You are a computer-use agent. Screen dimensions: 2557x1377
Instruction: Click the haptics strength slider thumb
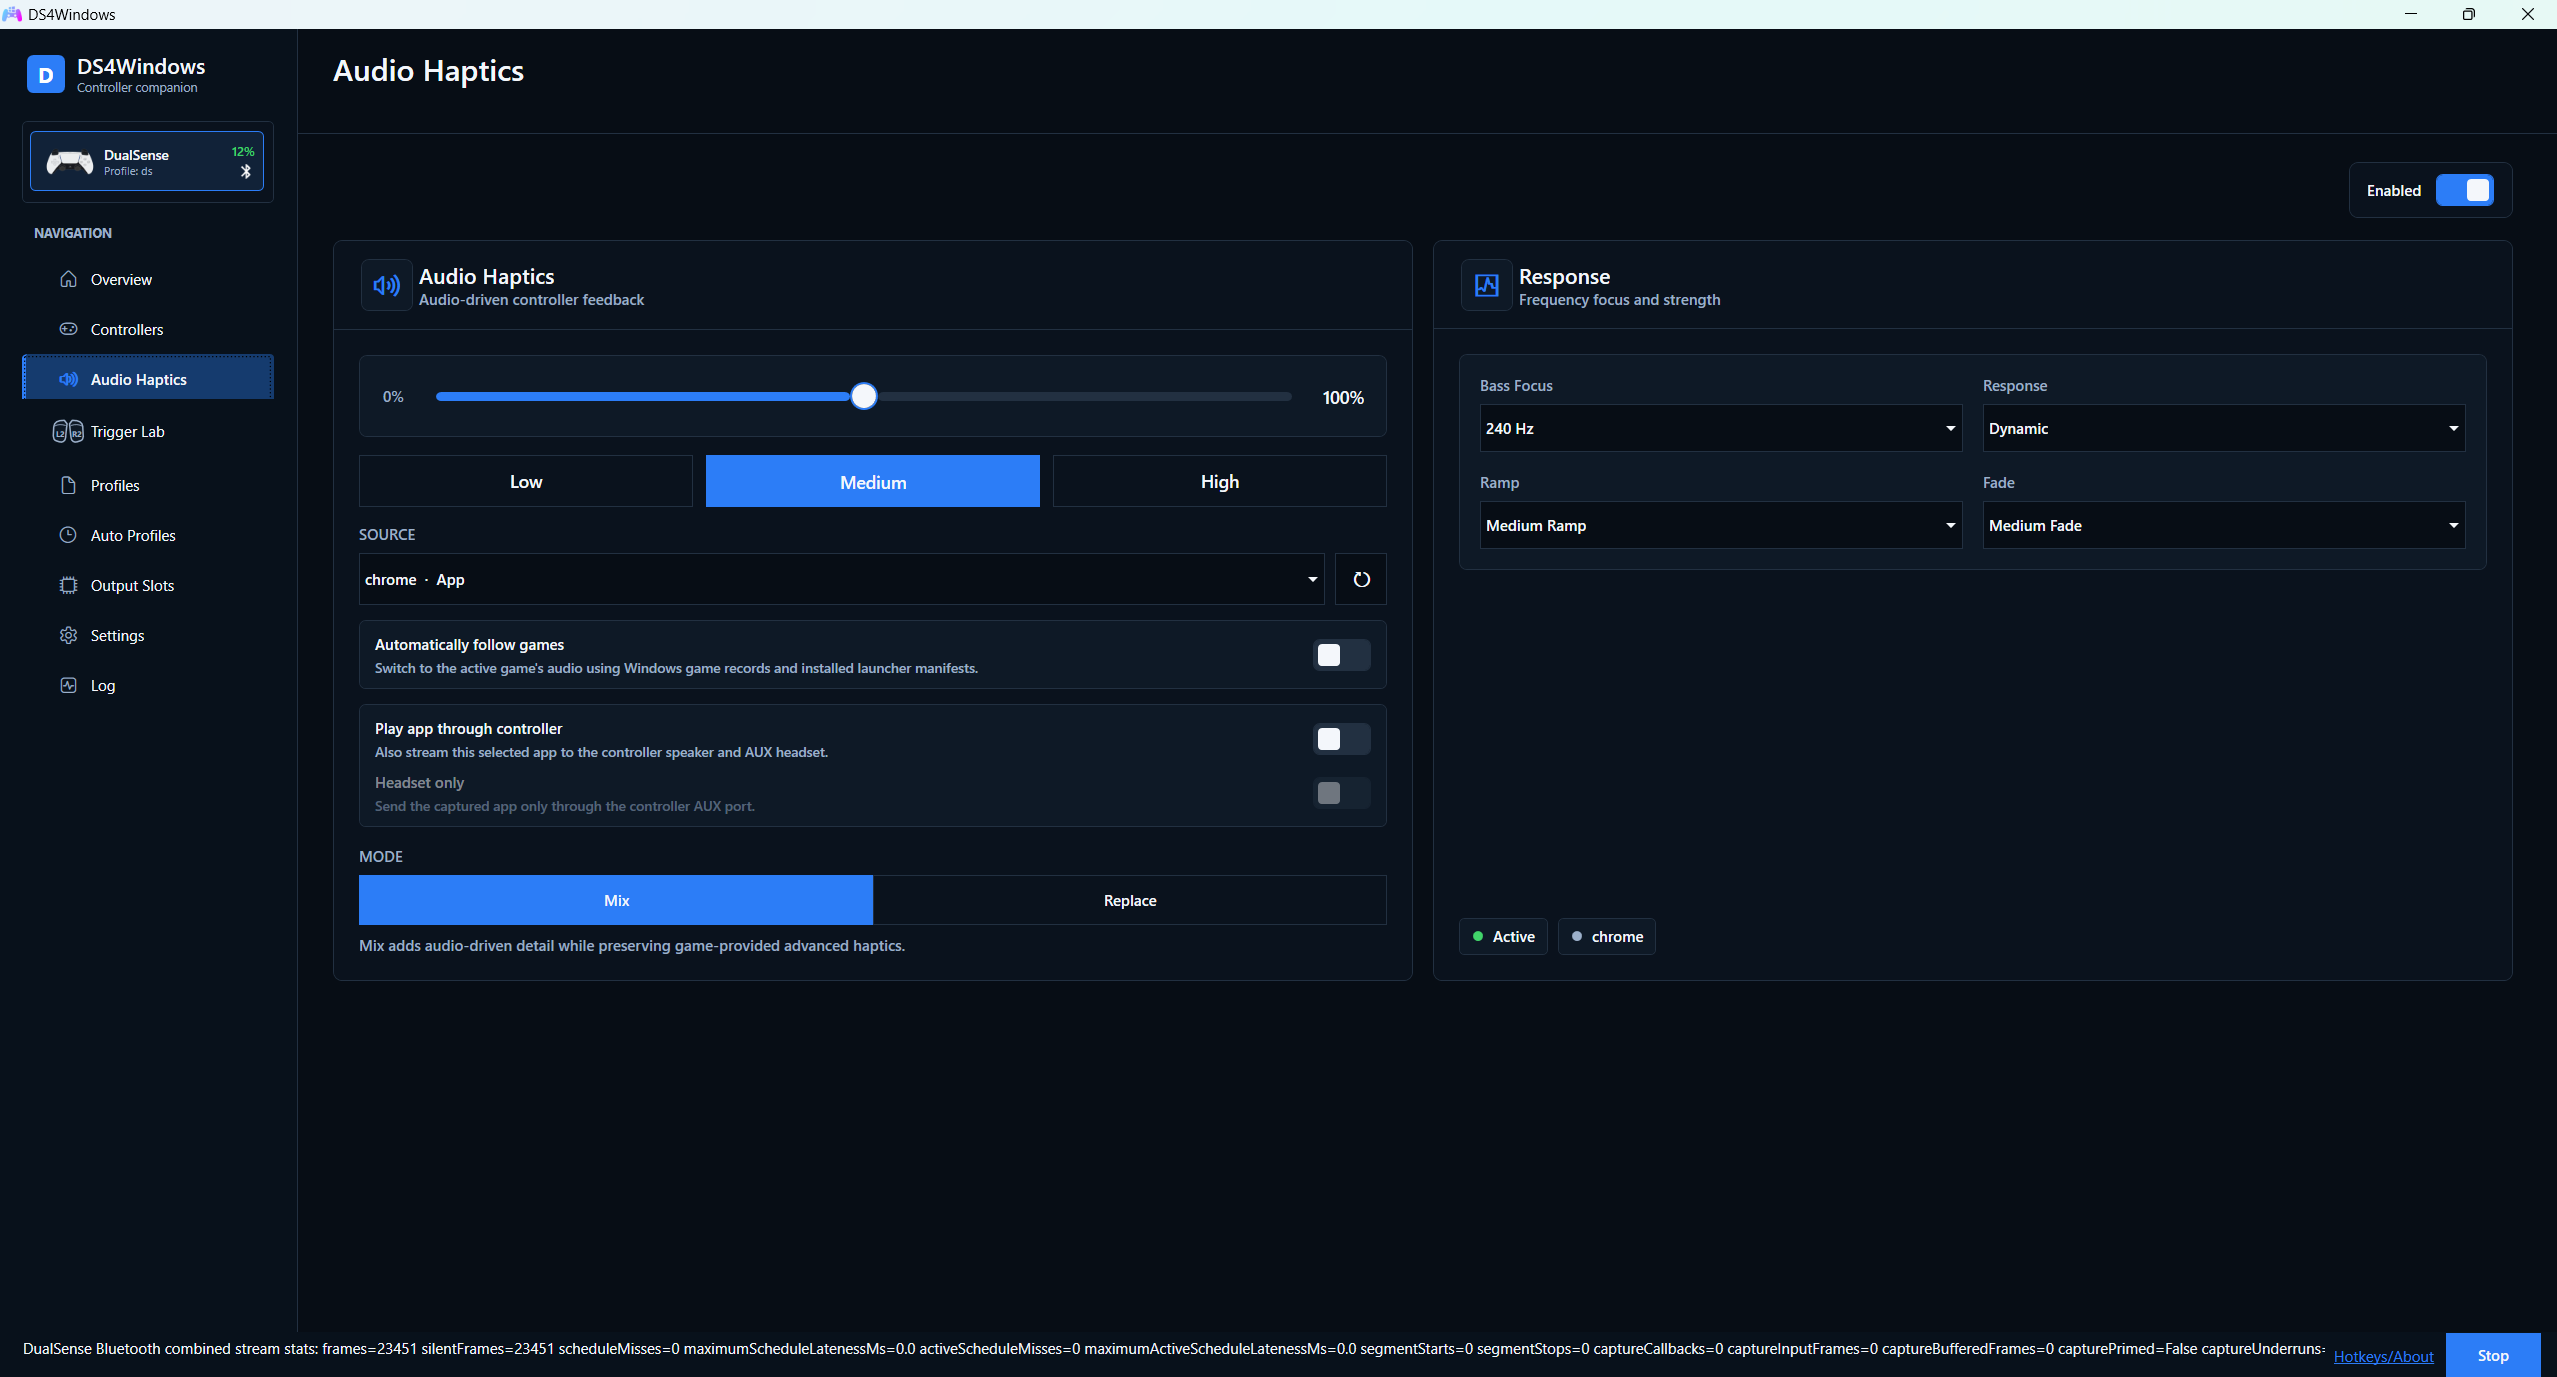coord(864,396)
